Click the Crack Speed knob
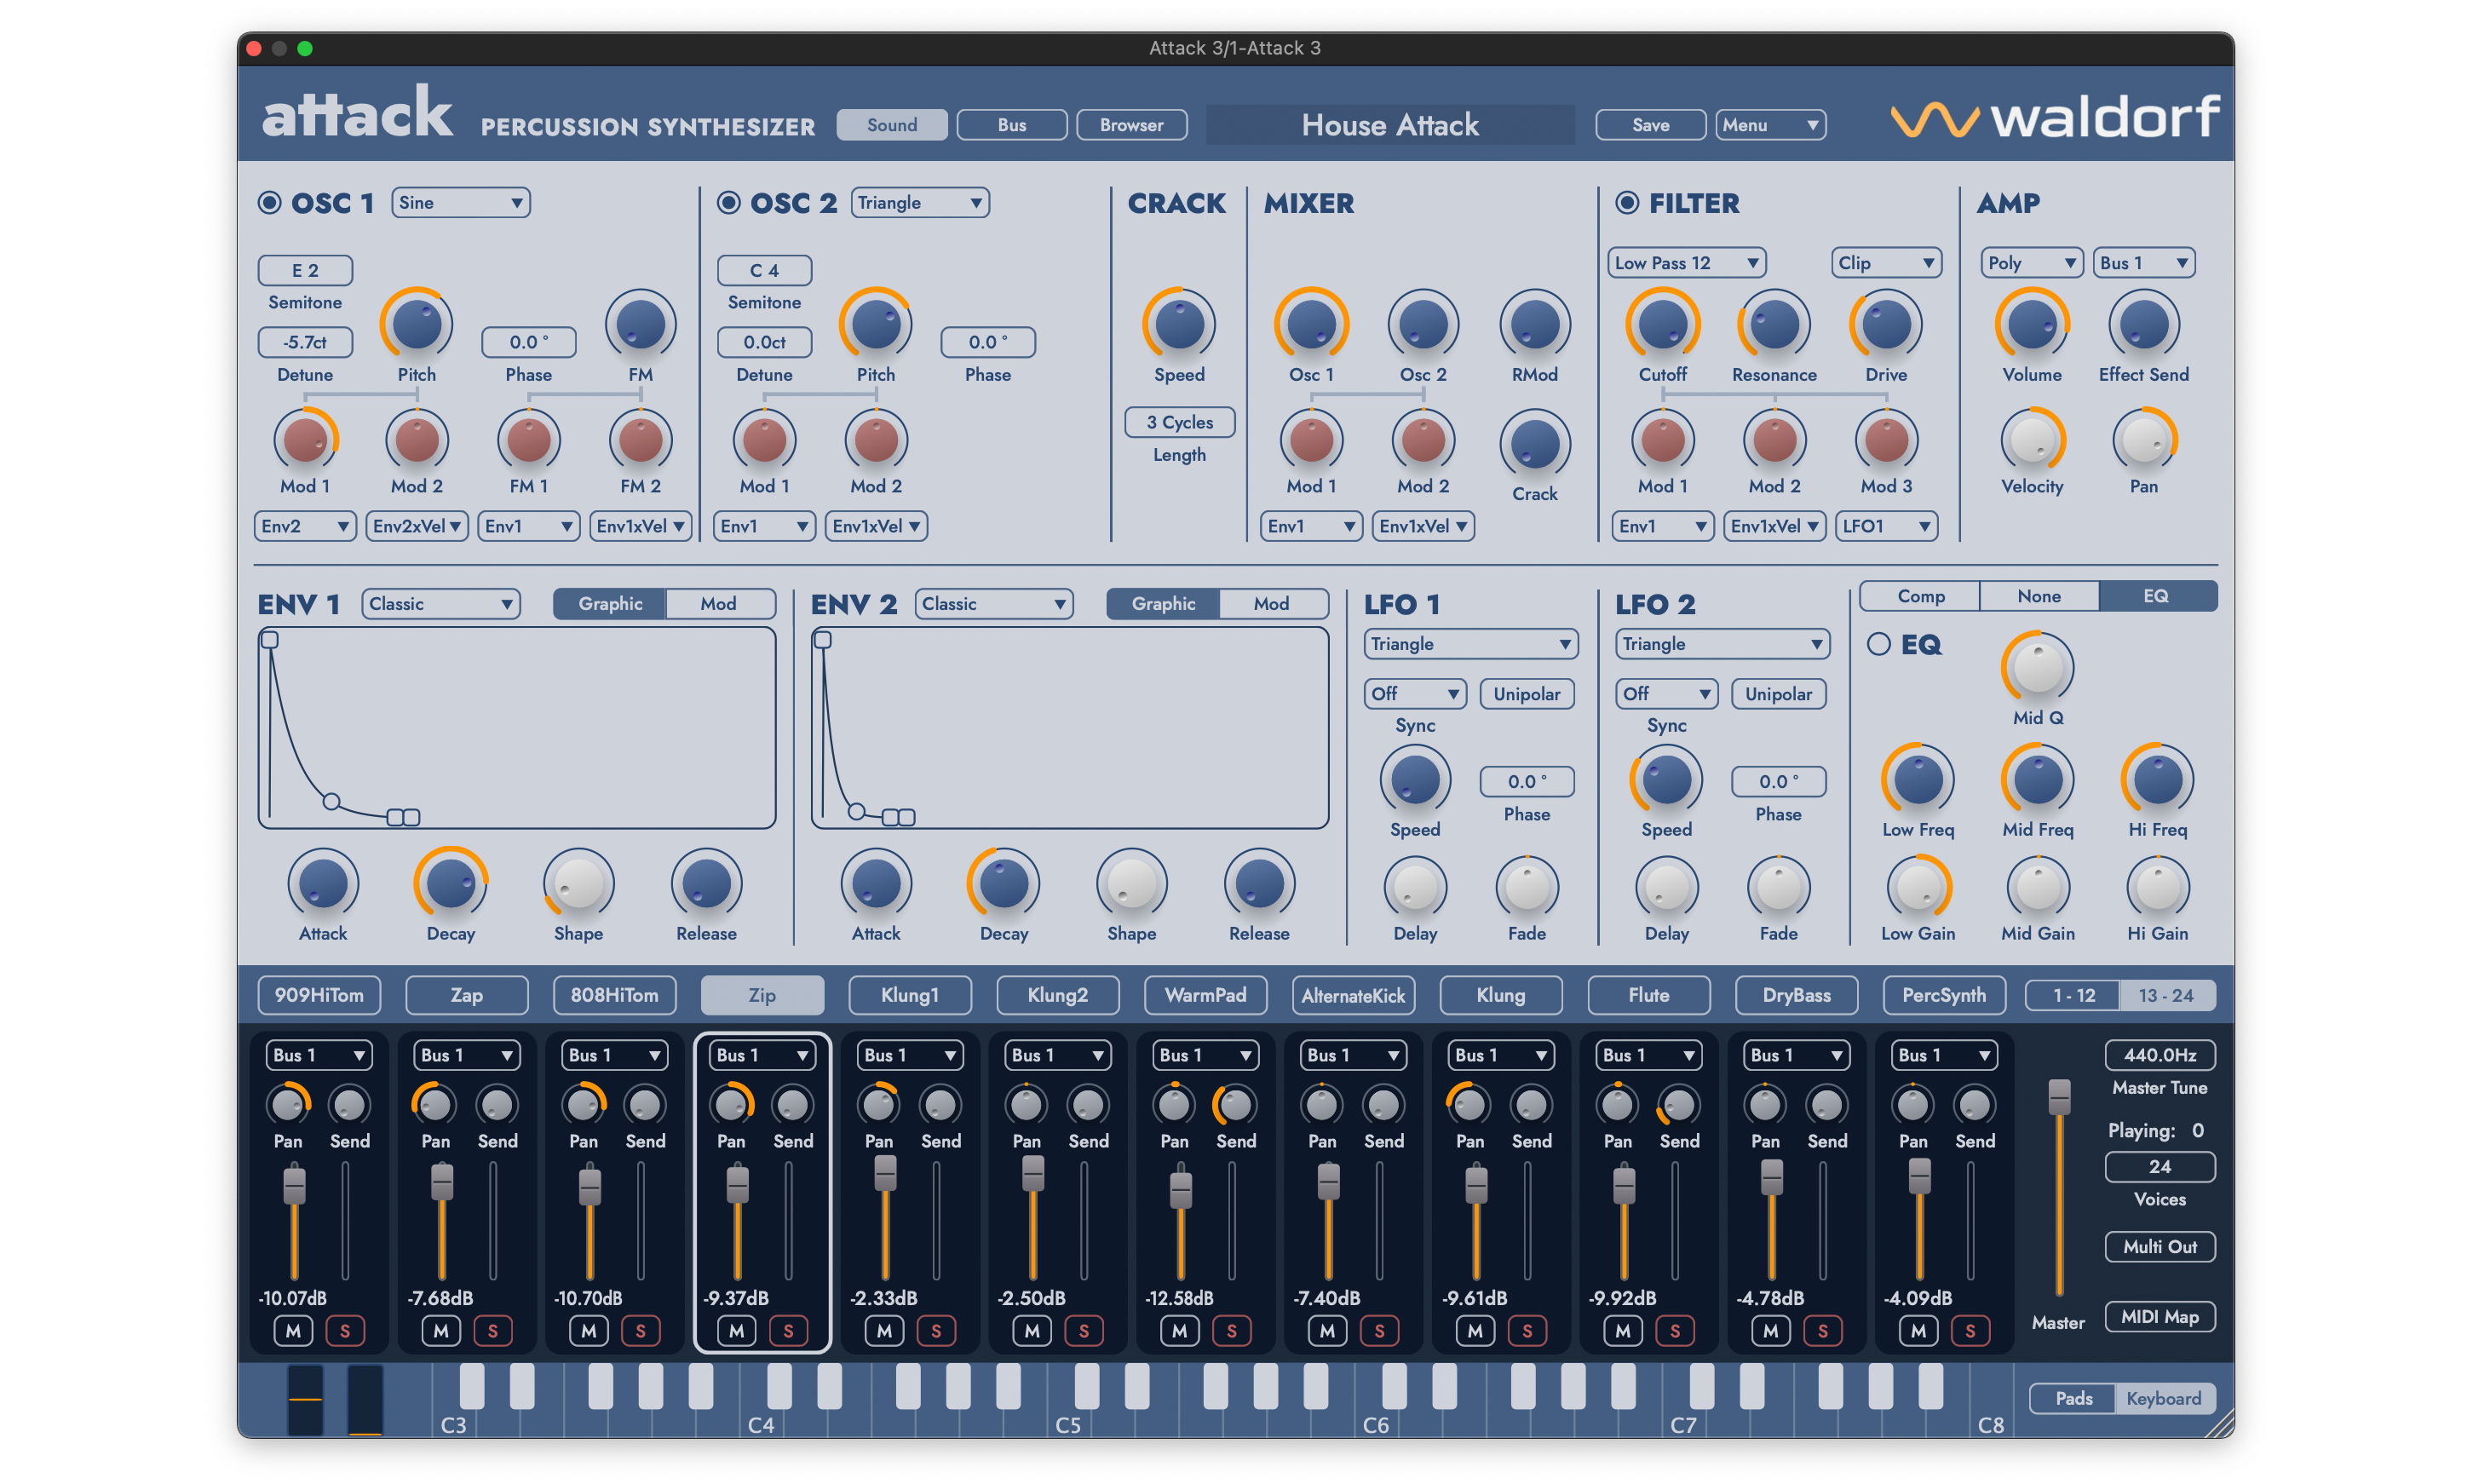 click(1178, 324)
